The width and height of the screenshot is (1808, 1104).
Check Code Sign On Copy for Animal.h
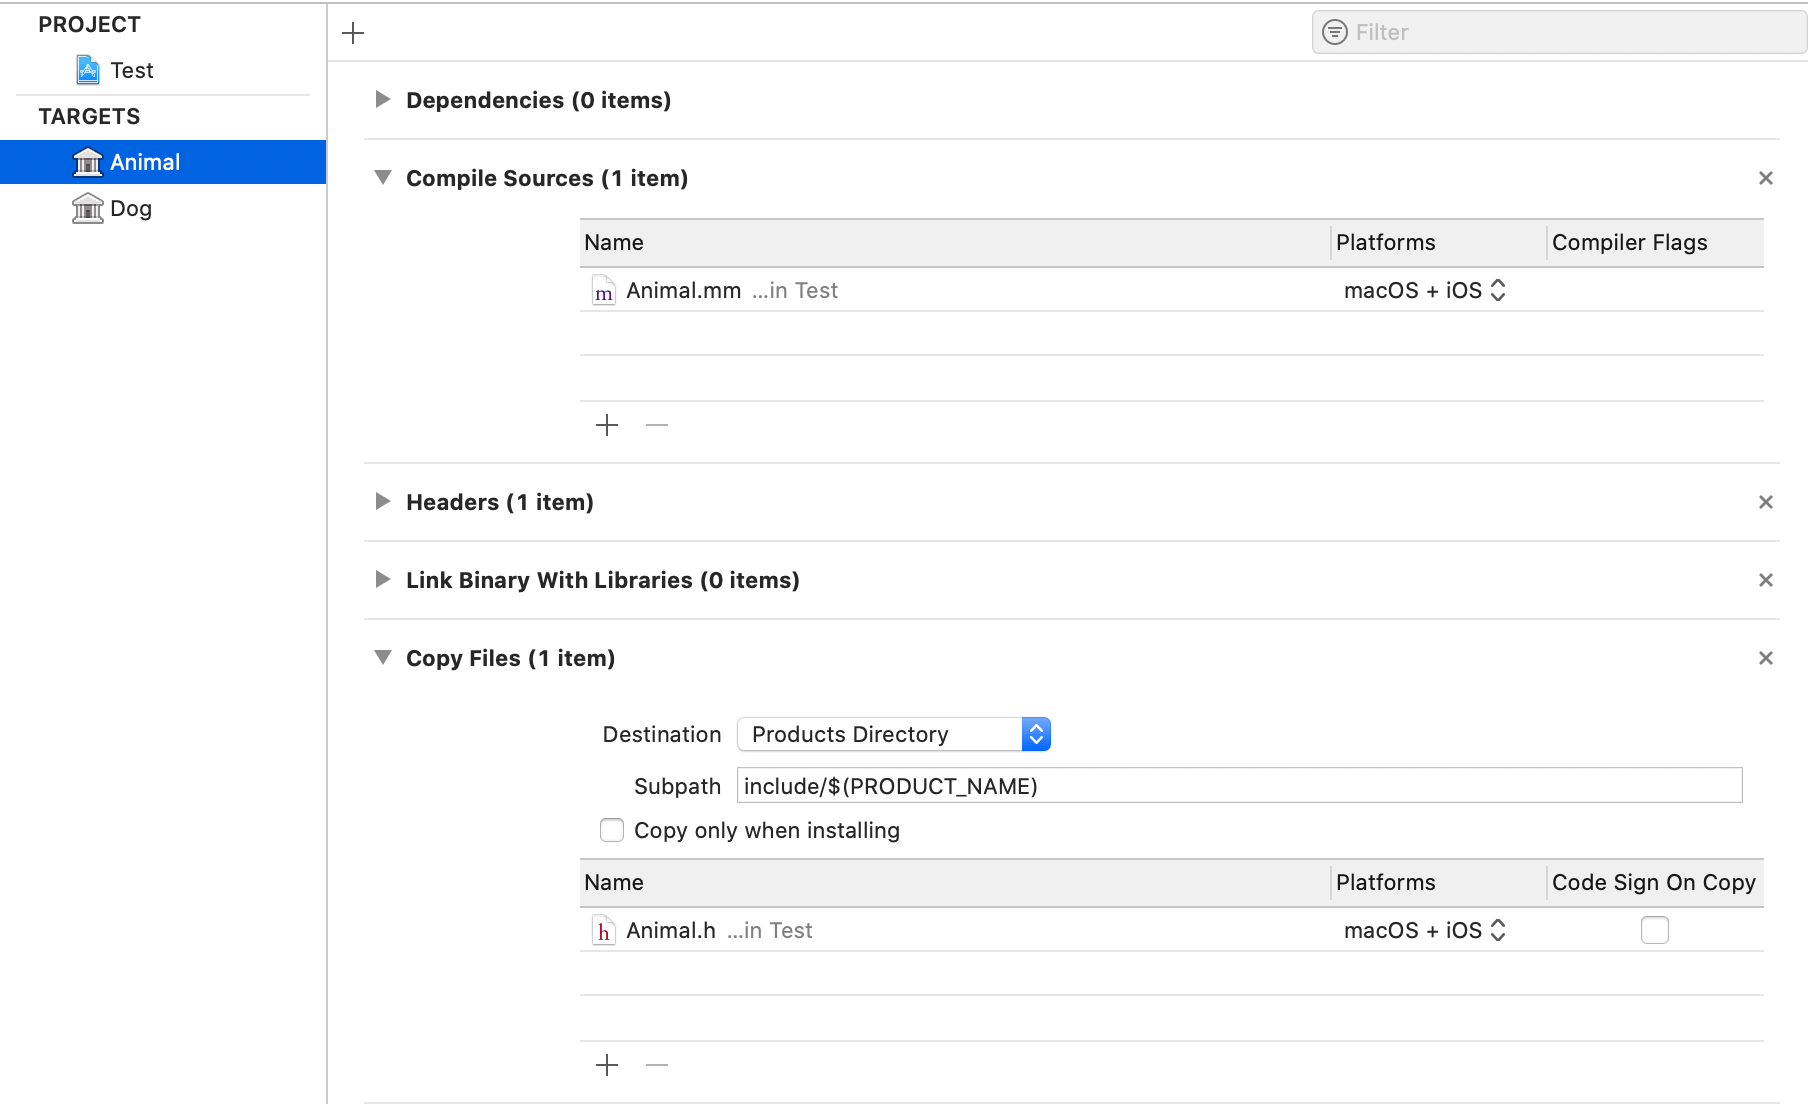tap(1654, 930)
